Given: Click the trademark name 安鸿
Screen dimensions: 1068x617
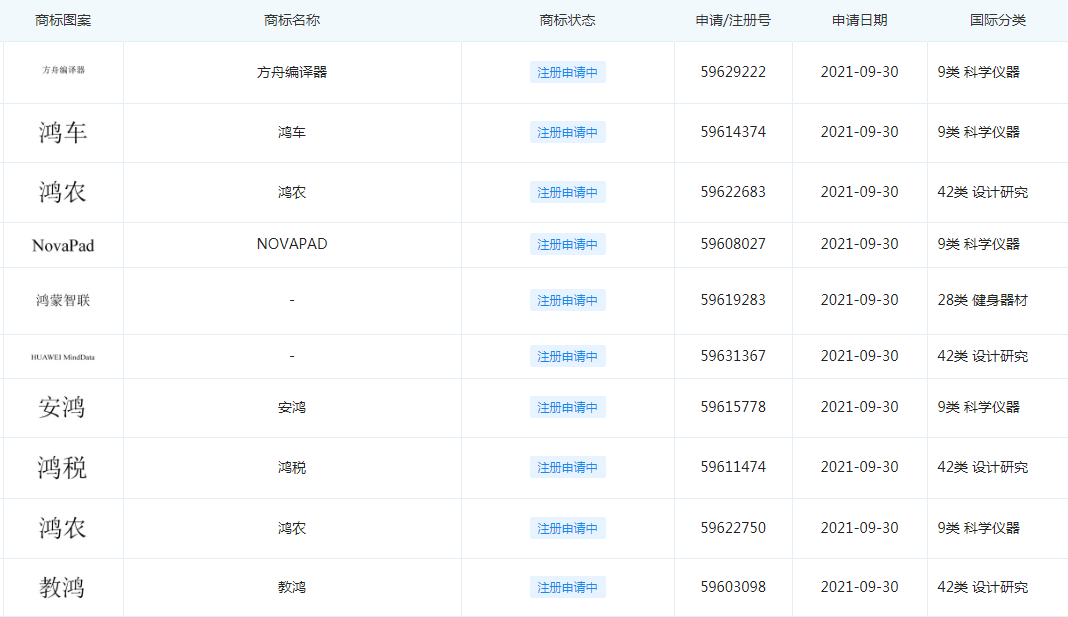Looking at the screenshot, I should [x=292, y=407].
